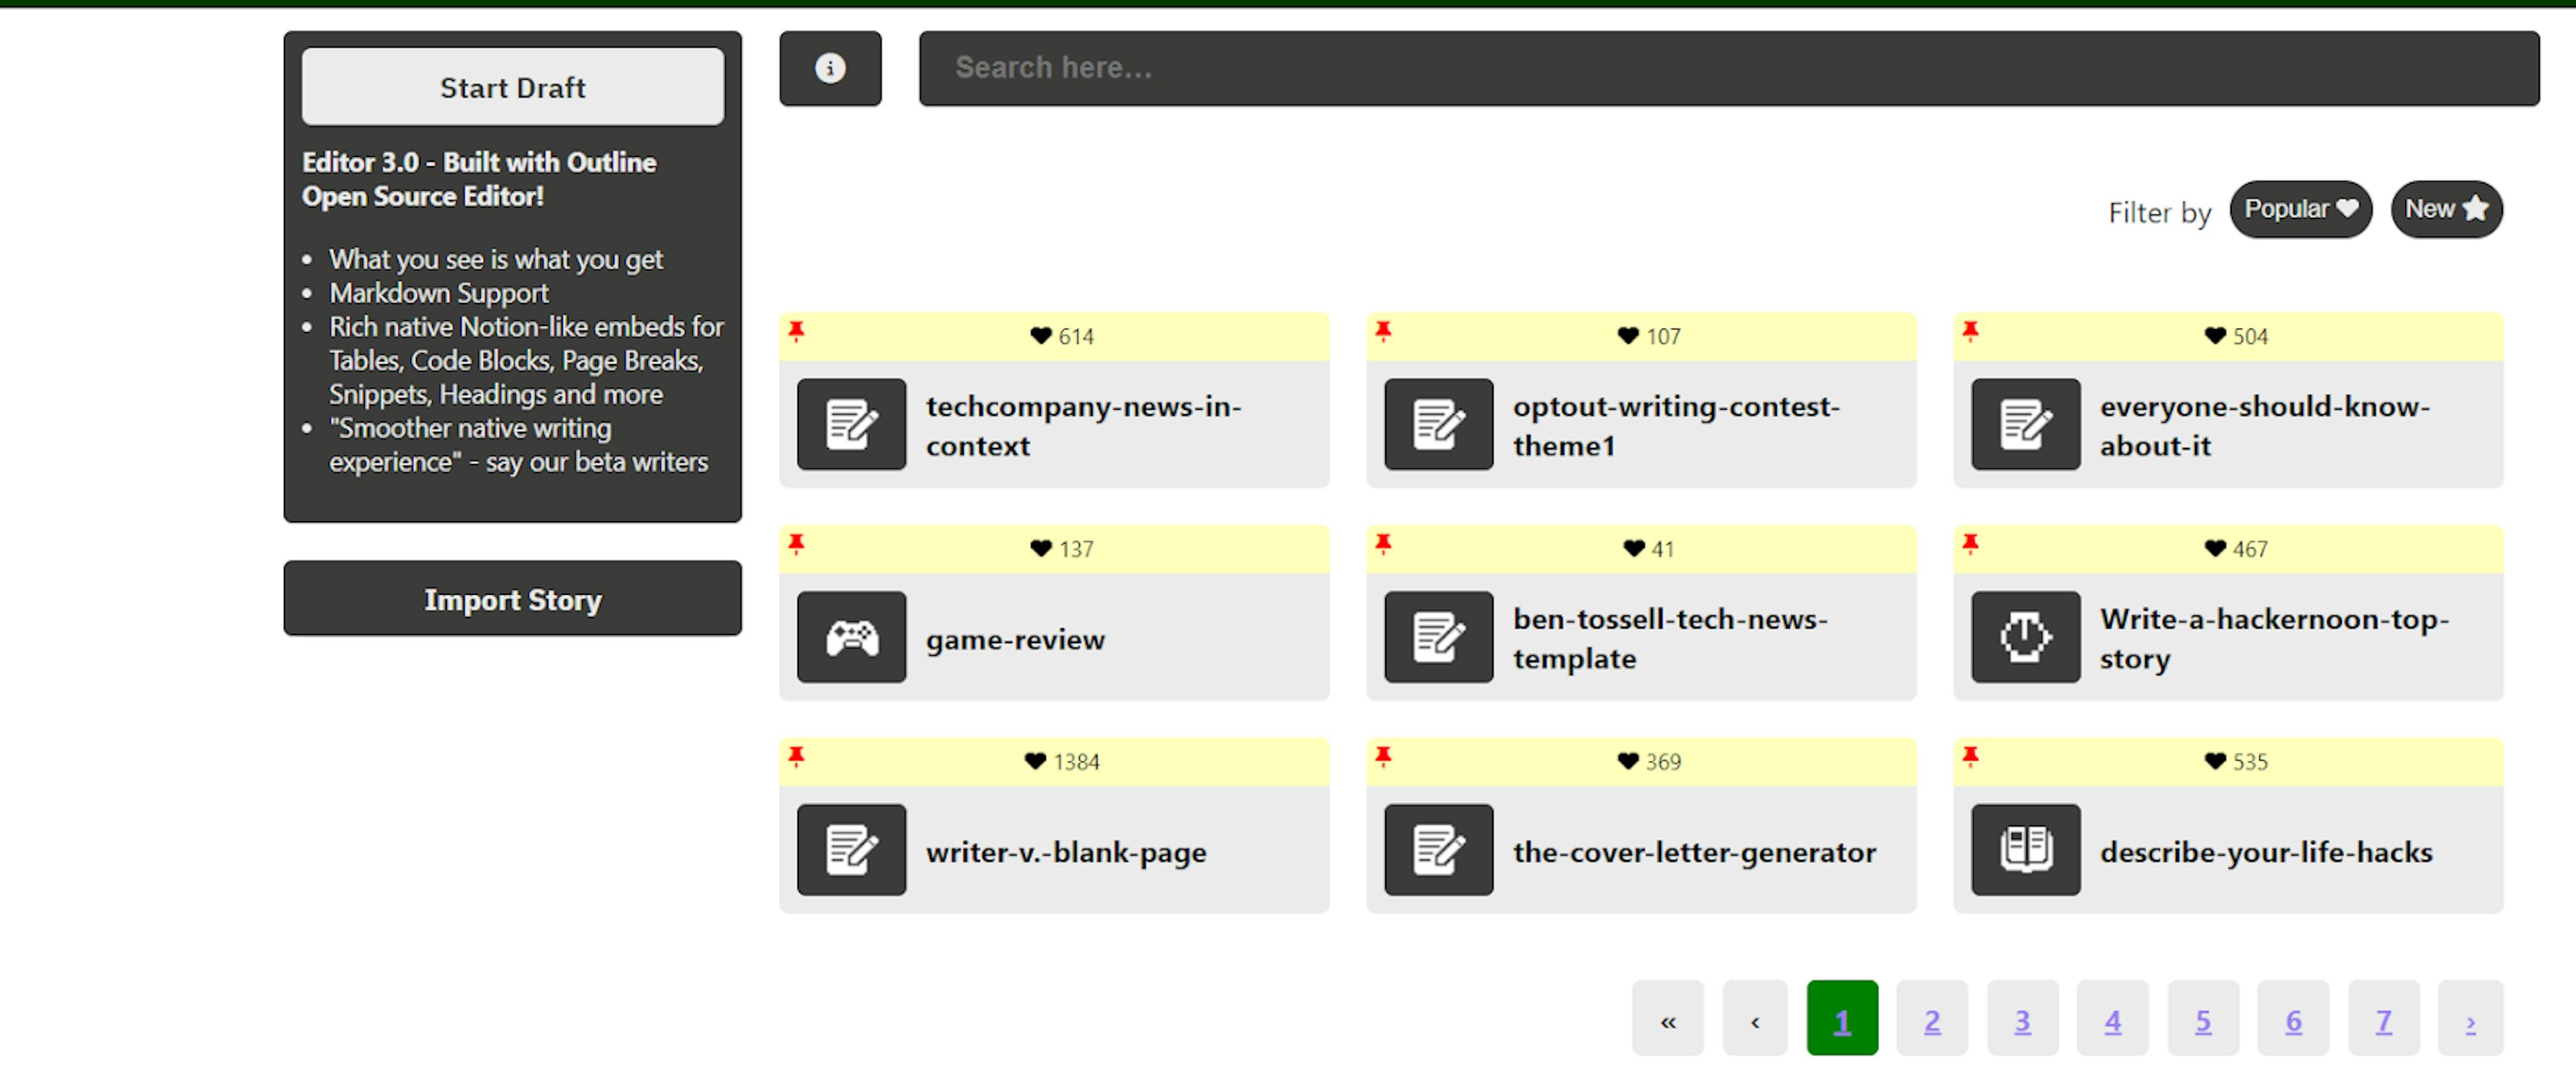This screenshot has height=1075, width=2576.
Task: Go to page 5
Action: 2203,1019
